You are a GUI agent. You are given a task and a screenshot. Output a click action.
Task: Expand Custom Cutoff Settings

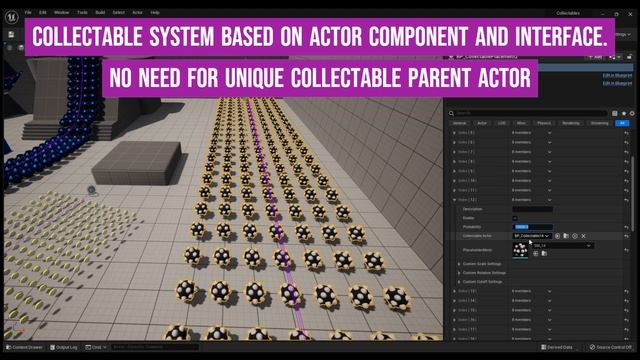(x=459, y=282)
